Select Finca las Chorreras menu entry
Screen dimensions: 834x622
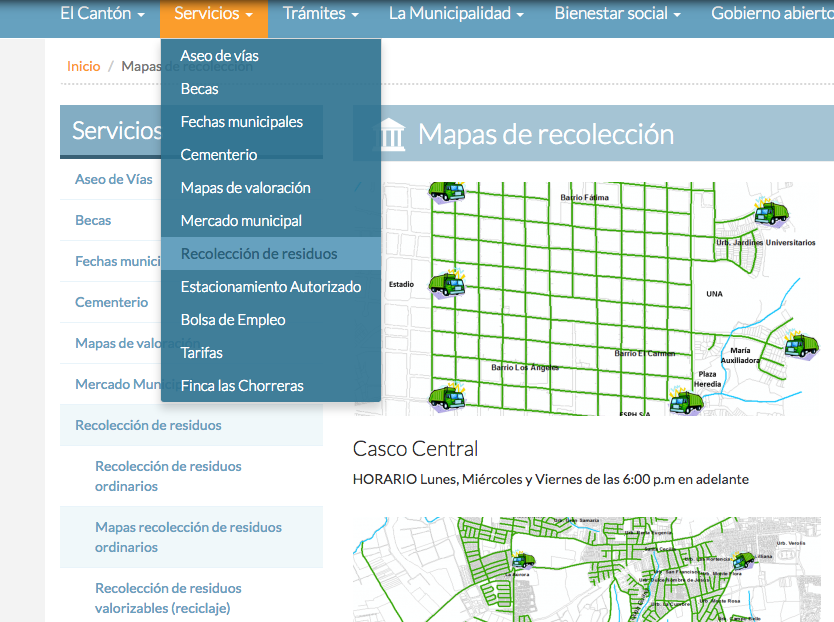242,386
